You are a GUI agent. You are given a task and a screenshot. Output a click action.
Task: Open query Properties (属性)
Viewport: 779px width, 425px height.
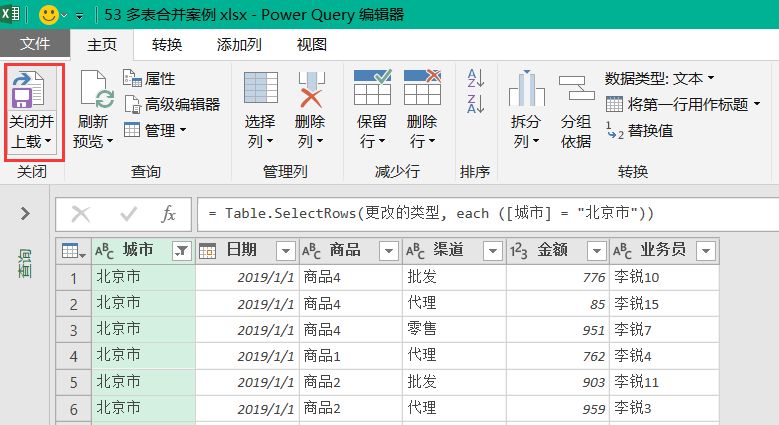(x=149, y=79)
